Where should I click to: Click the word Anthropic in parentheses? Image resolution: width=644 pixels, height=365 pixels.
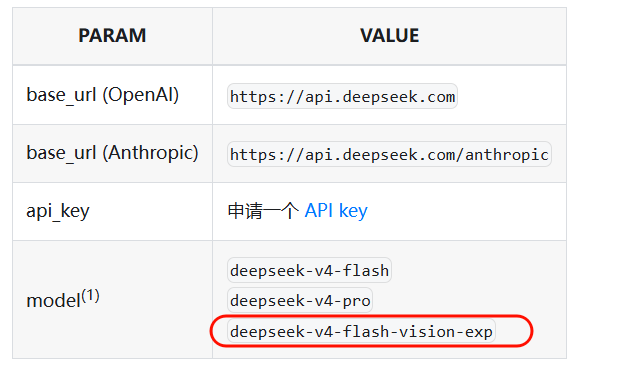click(151, 153)
